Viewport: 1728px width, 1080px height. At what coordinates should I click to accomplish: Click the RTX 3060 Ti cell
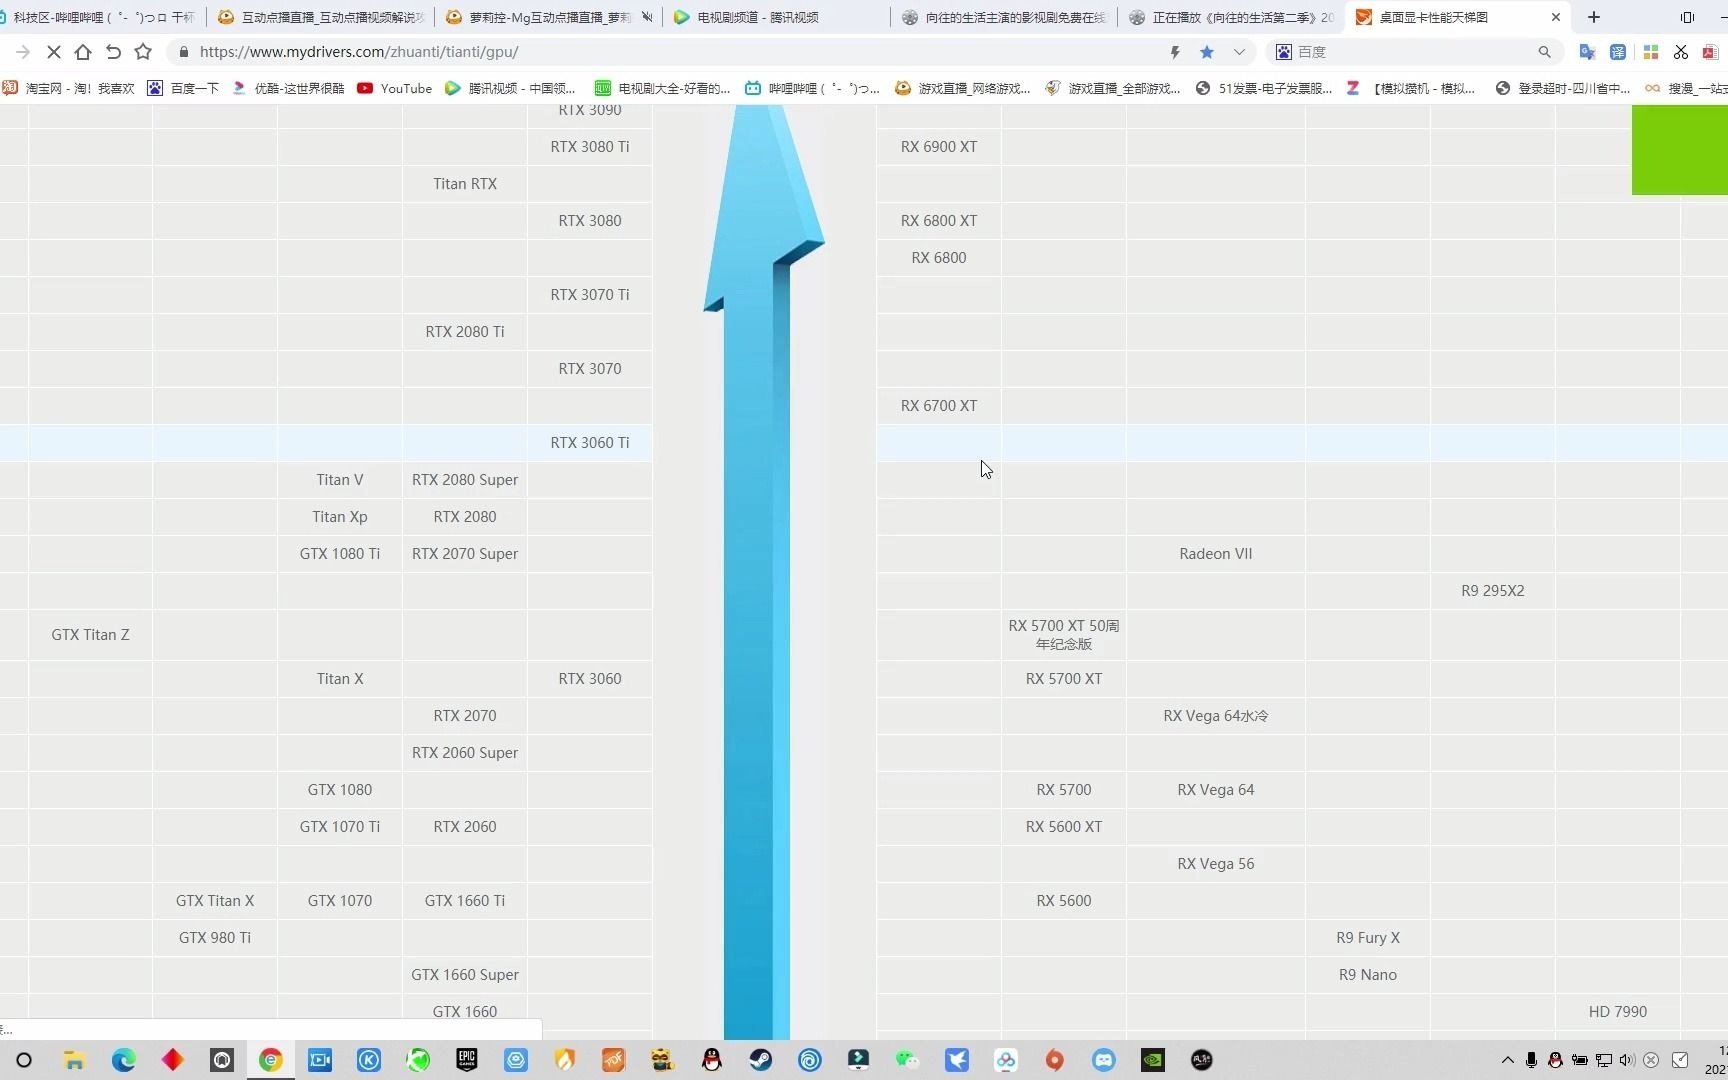click(590, 443)
